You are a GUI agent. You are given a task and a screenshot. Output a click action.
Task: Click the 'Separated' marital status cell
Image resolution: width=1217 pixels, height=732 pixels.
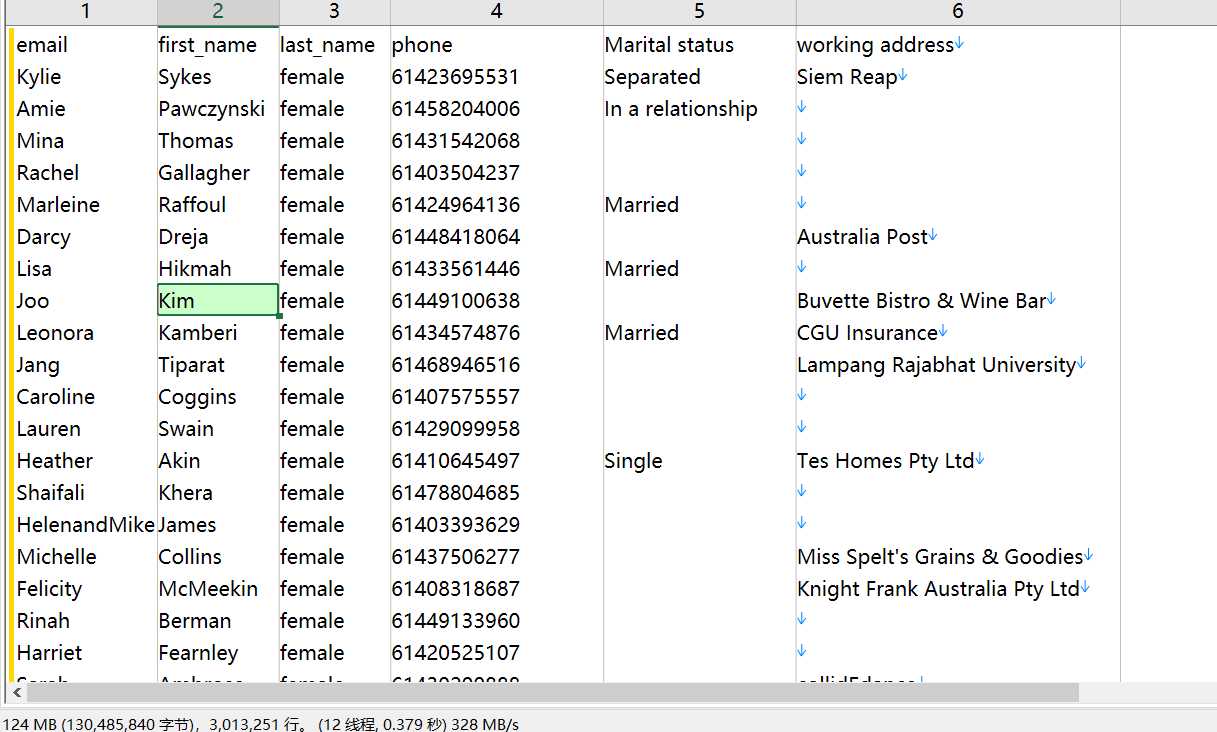(699, 77)
